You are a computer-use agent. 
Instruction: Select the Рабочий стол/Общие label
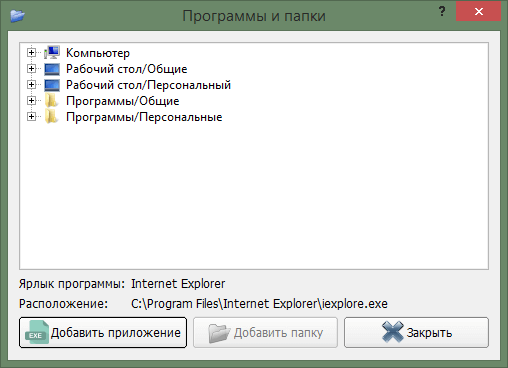(127, 69)
